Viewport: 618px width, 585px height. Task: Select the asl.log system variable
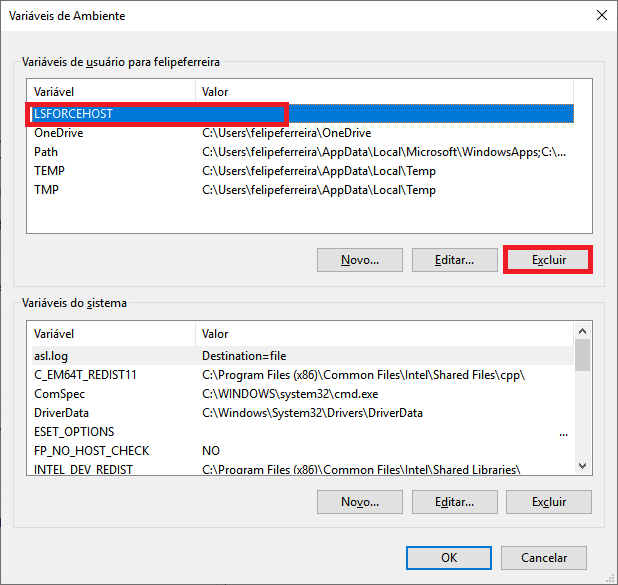[x=302, y=356]
